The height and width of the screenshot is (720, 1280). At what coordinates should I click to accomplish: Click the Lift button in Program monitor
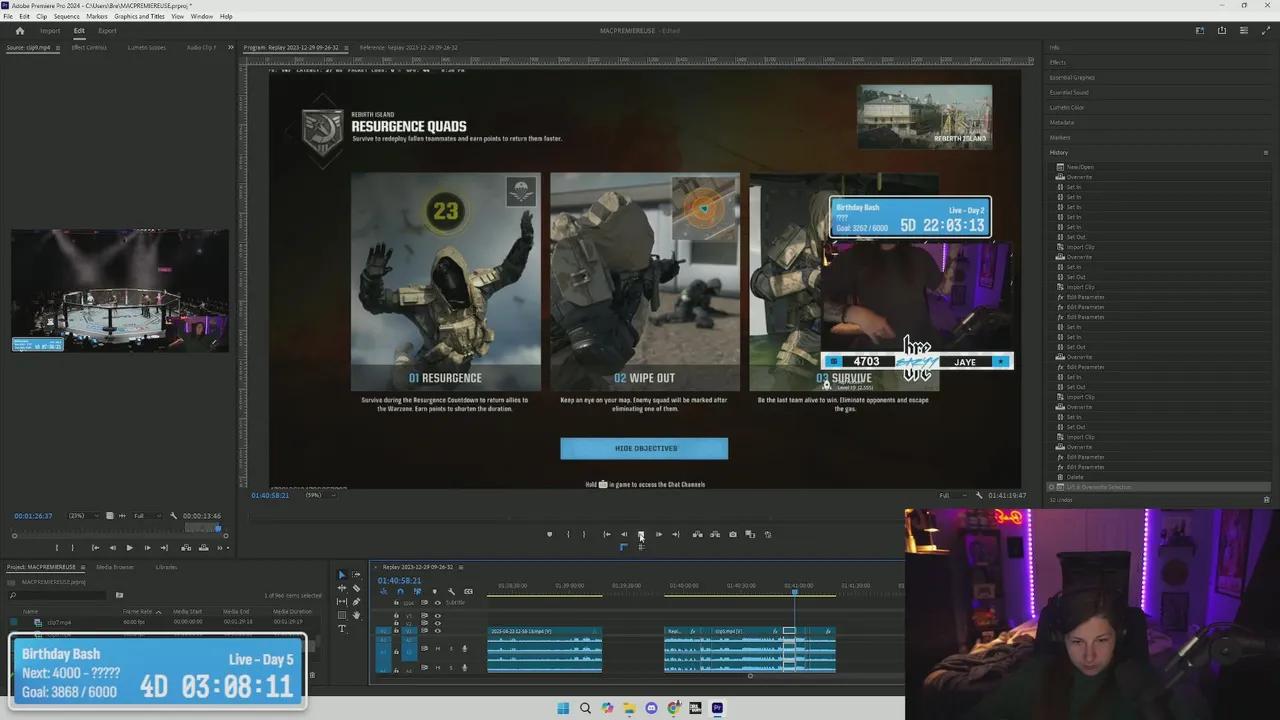(x=698, y=534)
